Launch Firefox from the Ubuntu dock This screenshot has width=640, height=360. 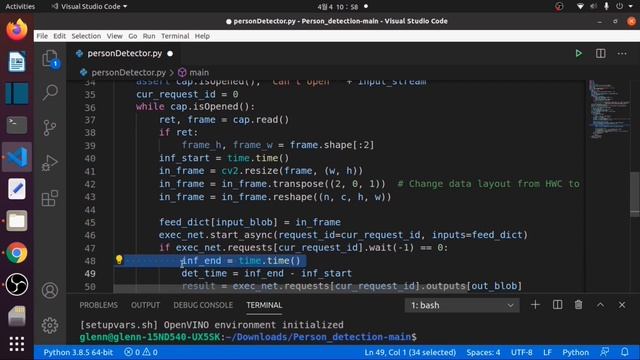17,30
